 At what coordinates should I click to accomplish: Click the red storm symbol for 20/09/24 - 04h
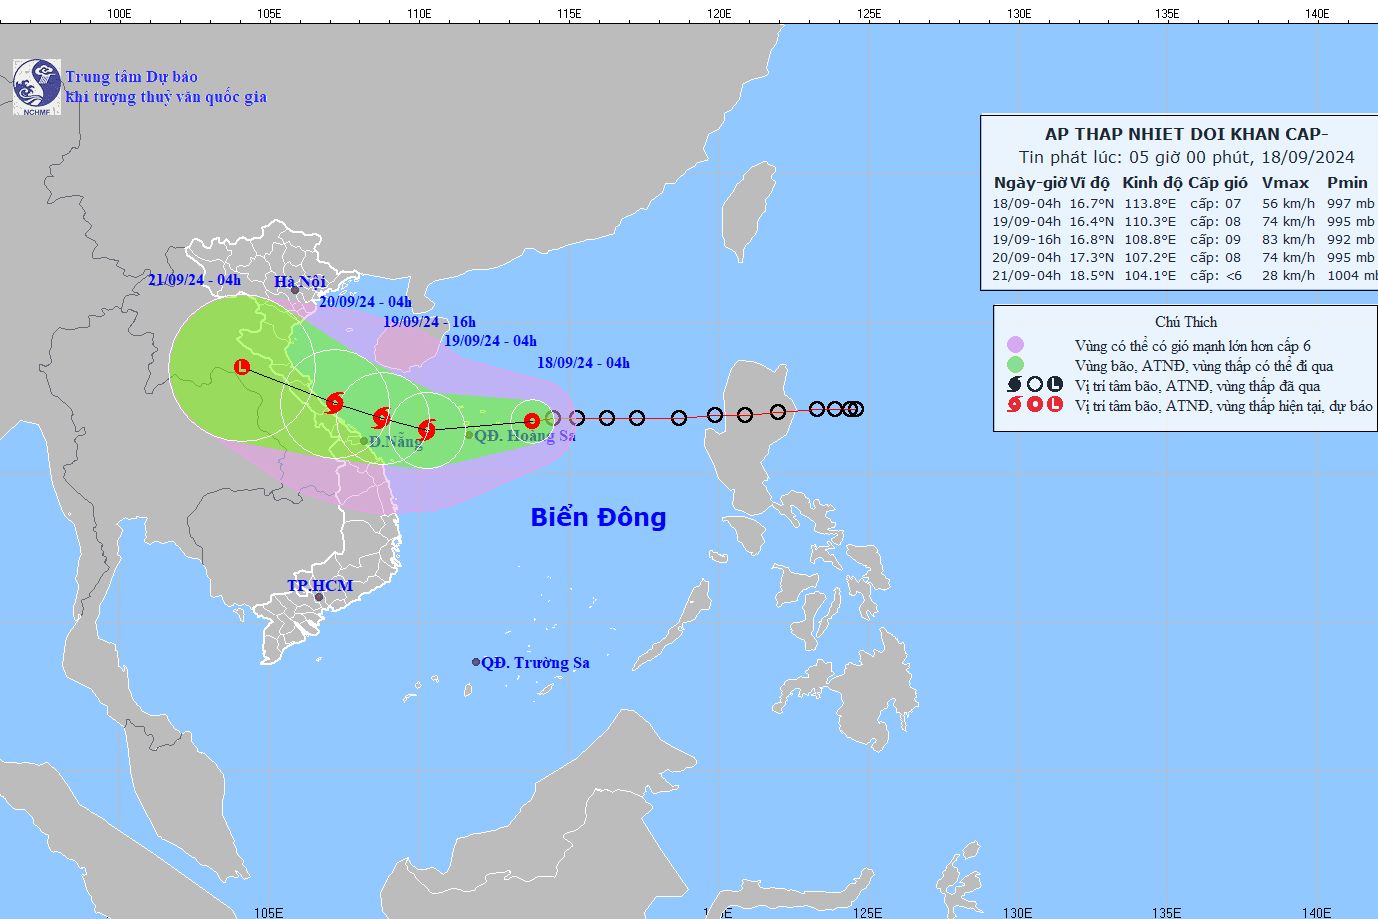(x=334, y=403)
